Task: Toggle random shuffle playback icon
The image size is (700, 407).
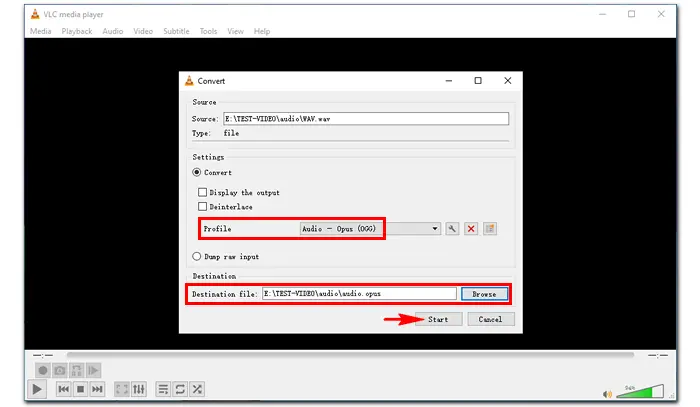Action: (197, 389)
